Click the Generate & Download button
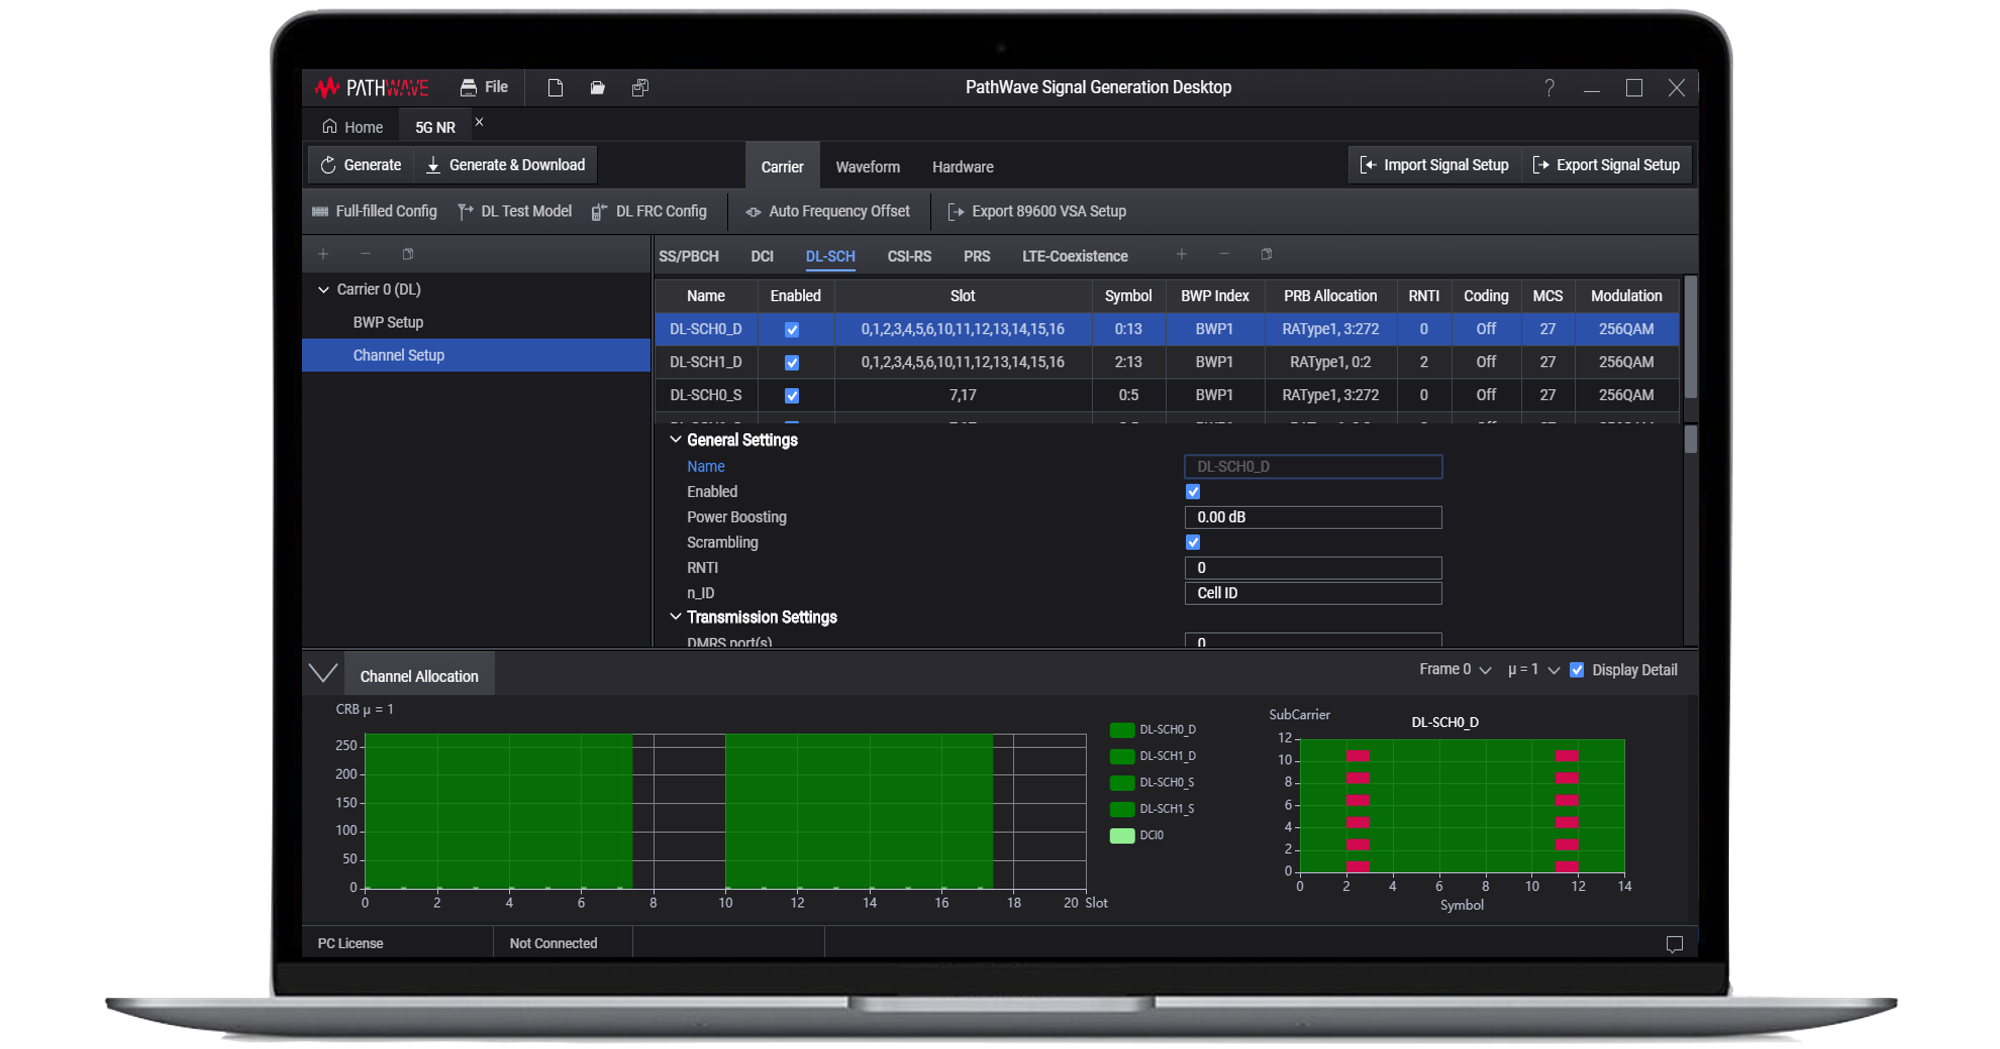Image resolution: width=2000 pixels, height=1049 pixels. (x=505, y=164)
